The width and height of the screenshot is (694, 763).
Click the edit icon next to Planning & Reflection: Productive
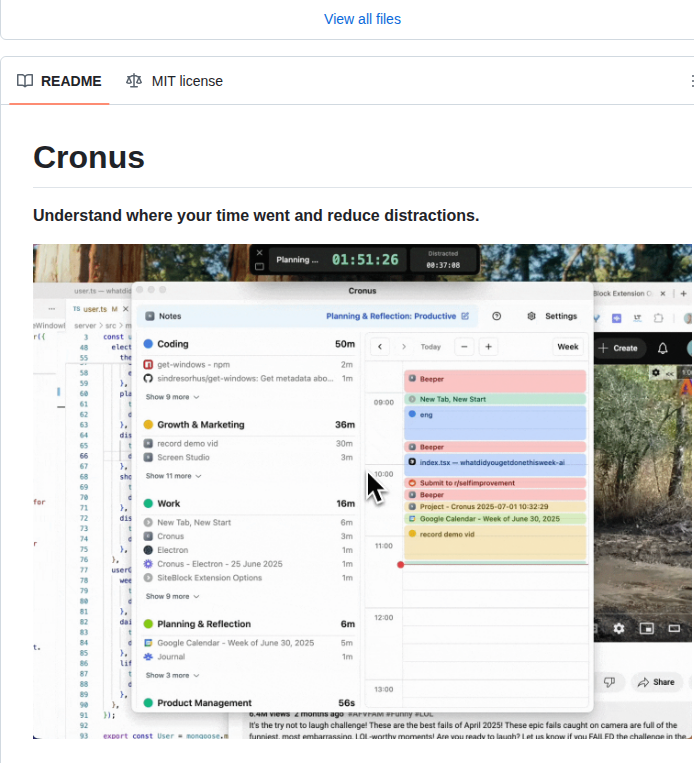click(x=465, y=316)
